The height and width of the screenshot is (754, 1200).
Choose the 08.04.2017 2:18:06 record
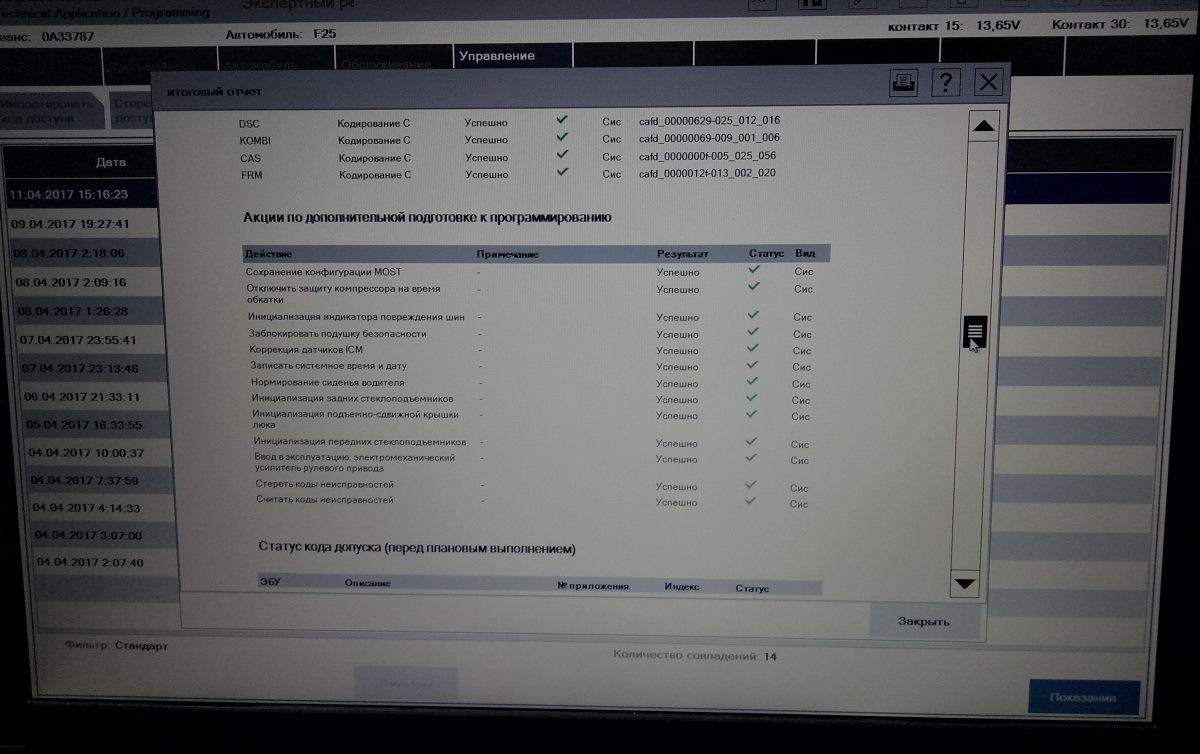(70, 253)
